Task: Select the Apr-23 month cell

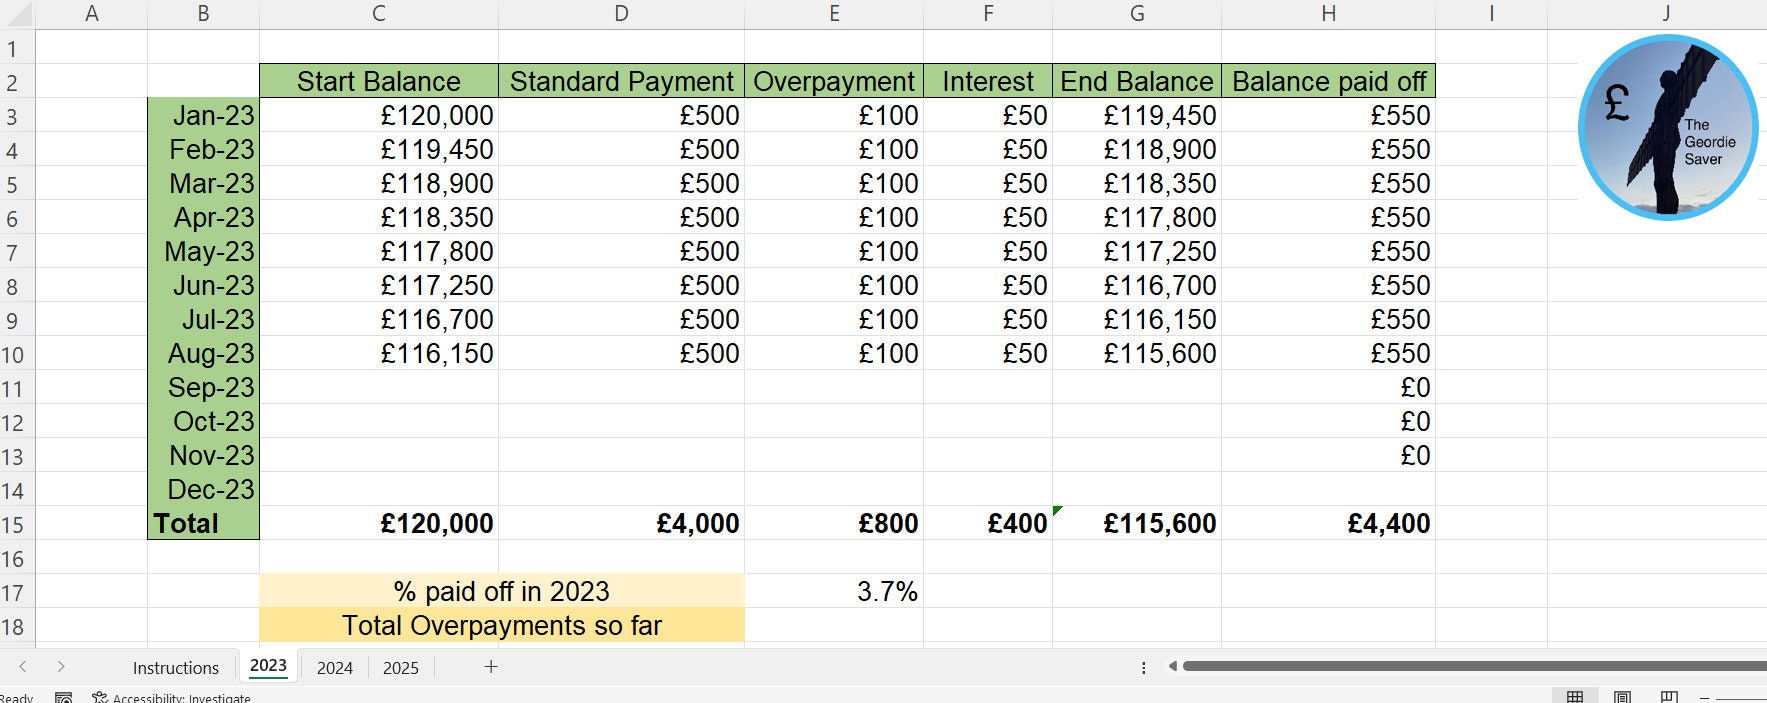Action: [x=203, y=217]
